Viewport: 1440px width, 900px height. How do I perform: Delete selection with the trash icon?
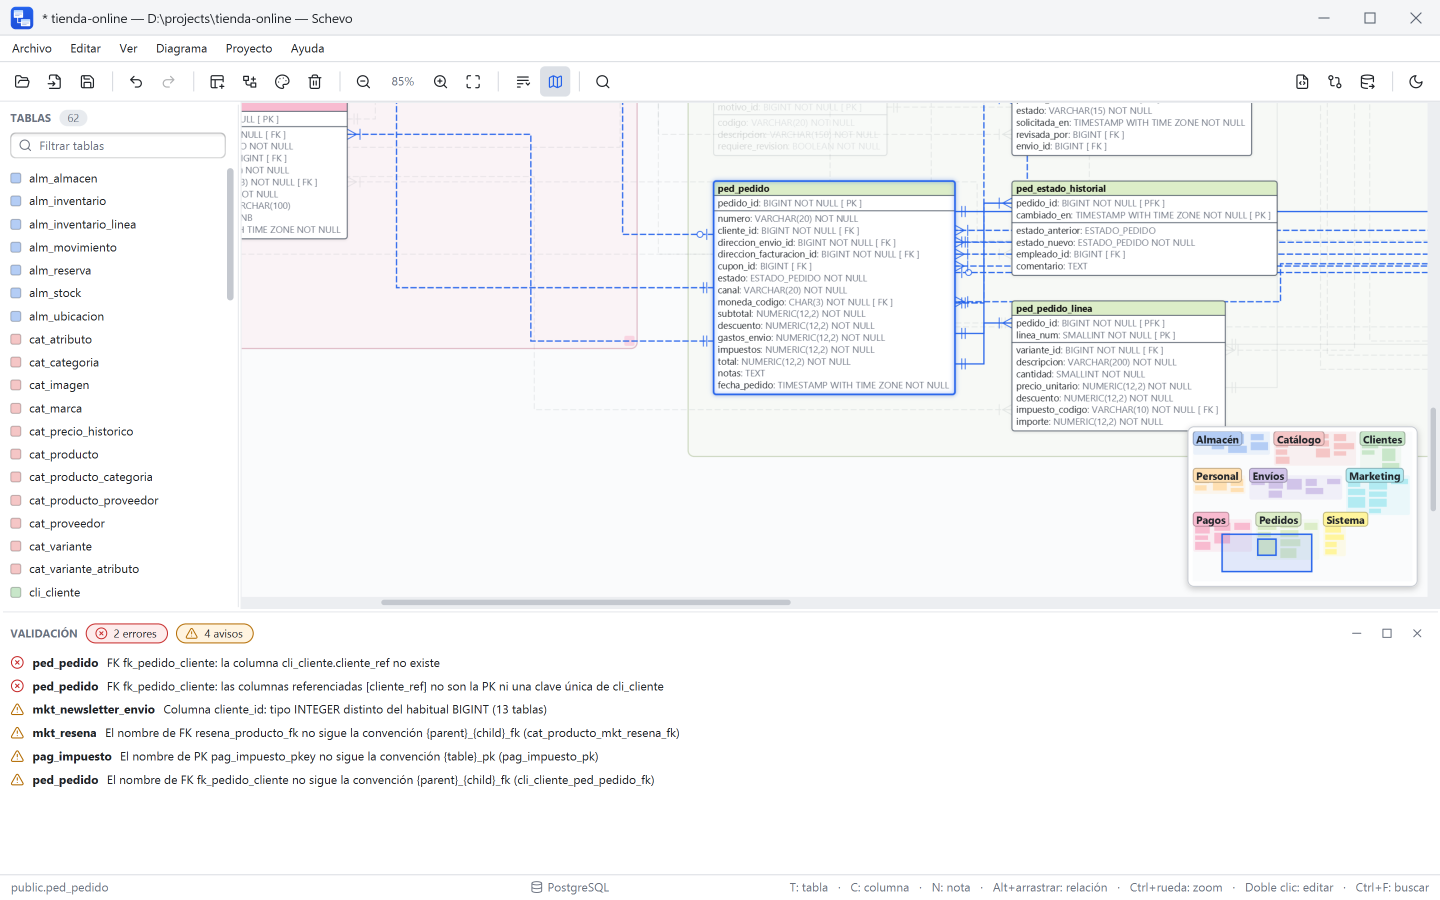(x=315, y=82)
